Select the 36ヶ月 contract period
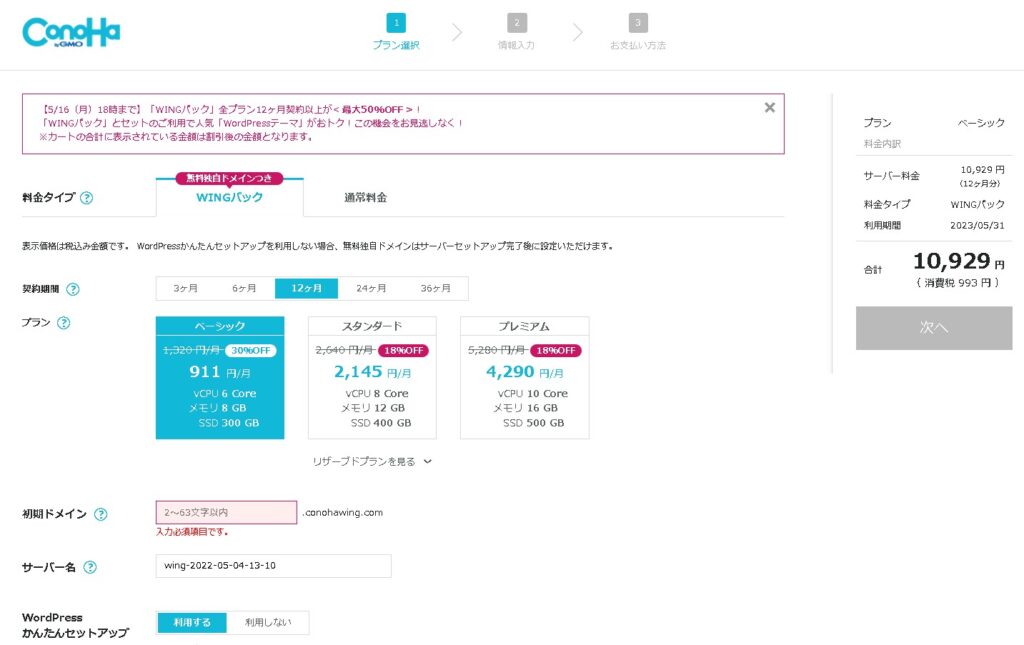Image resolution: width=1024 pixels, height=645 pixels. [435, 288]
